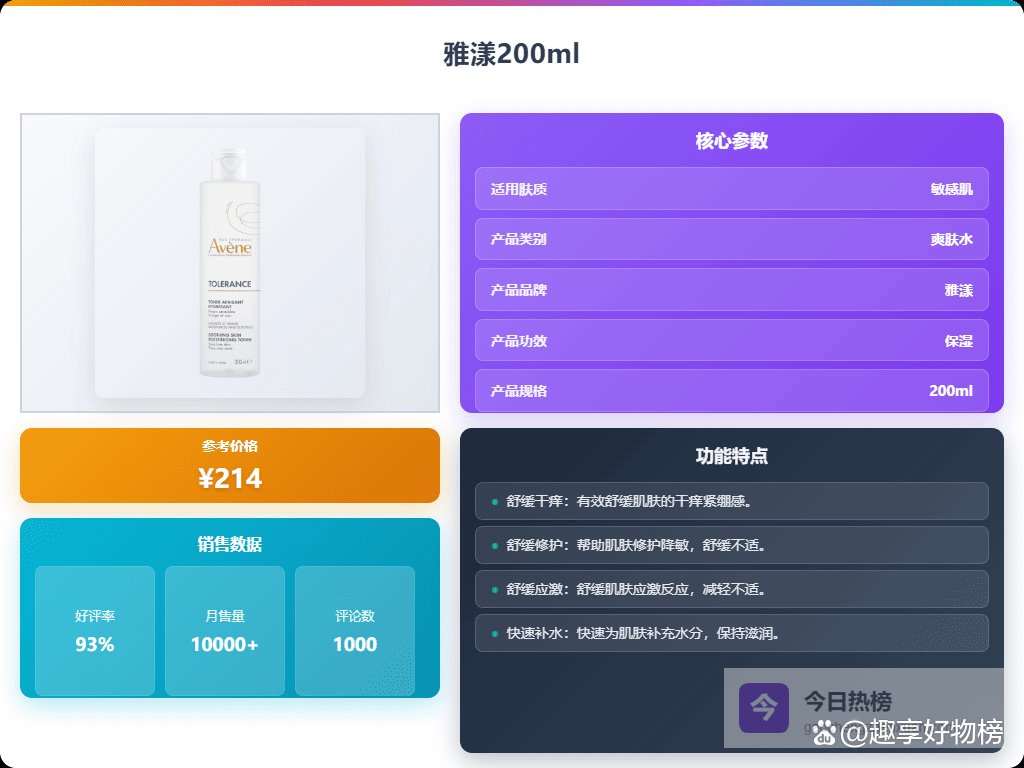Click the teal bullet beside 舒缓干痒

pyautogui.click(x=495, y=501)
